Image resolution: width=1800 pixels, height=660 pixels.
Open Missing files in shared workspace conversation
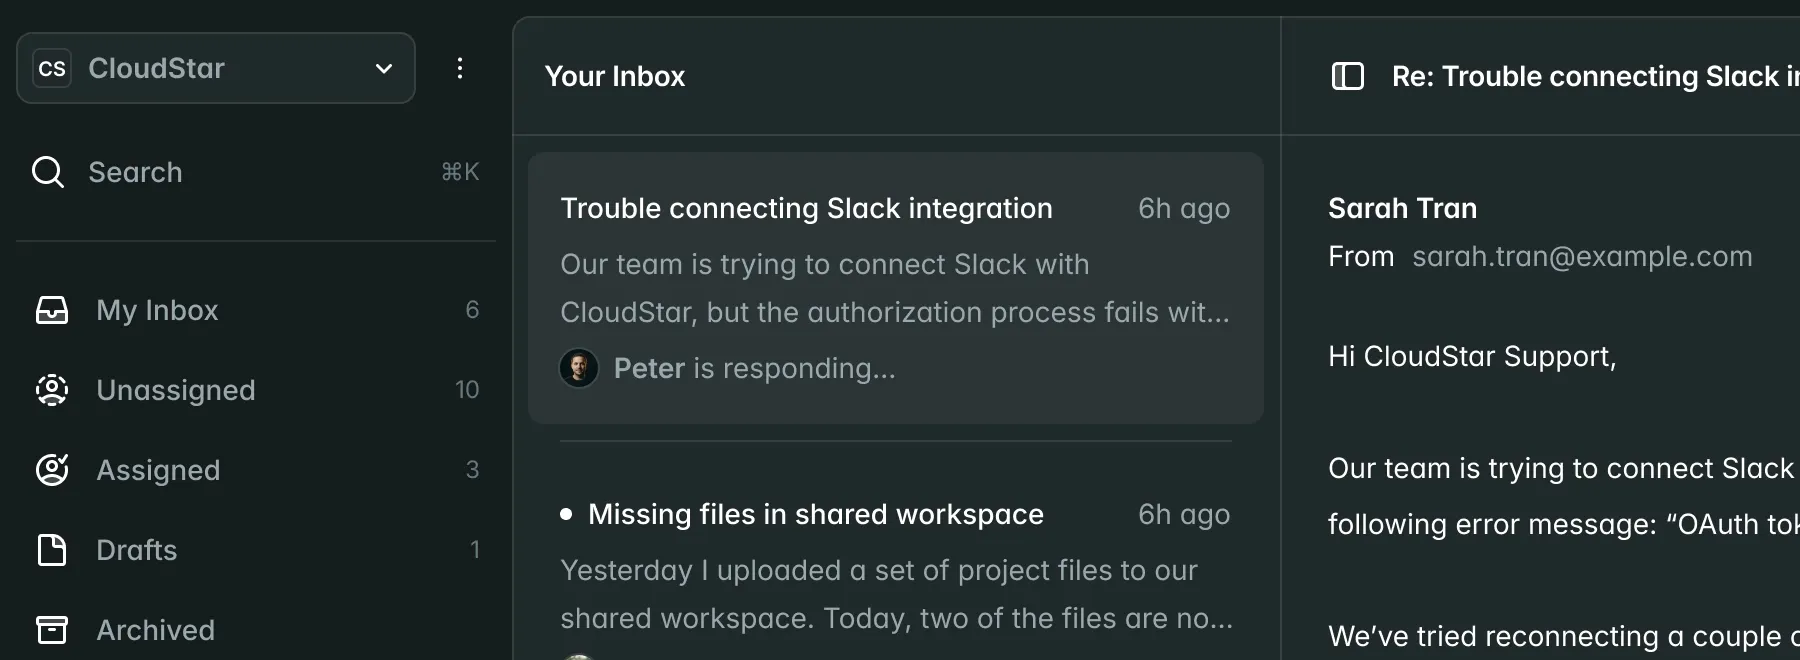point(815,514)
